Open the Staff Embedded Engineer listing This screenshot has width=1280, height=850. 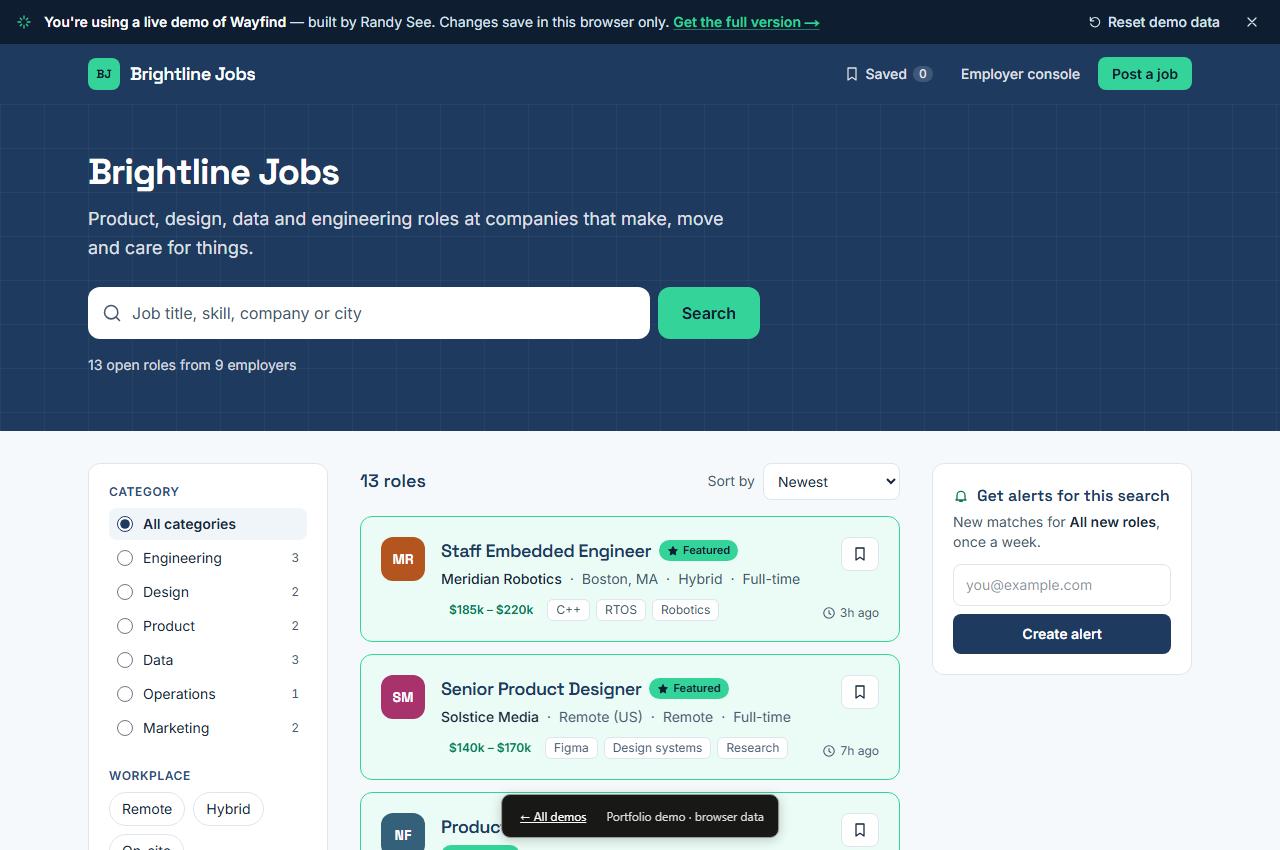click(546, 551)
